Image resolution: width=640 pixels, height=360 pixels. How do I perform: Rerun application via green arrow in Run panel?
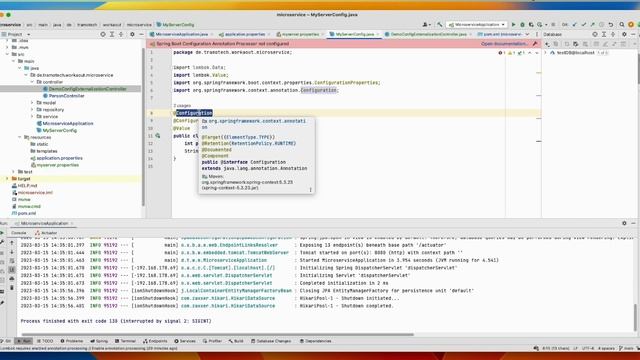pyautogui.click(x=2, y=233)
